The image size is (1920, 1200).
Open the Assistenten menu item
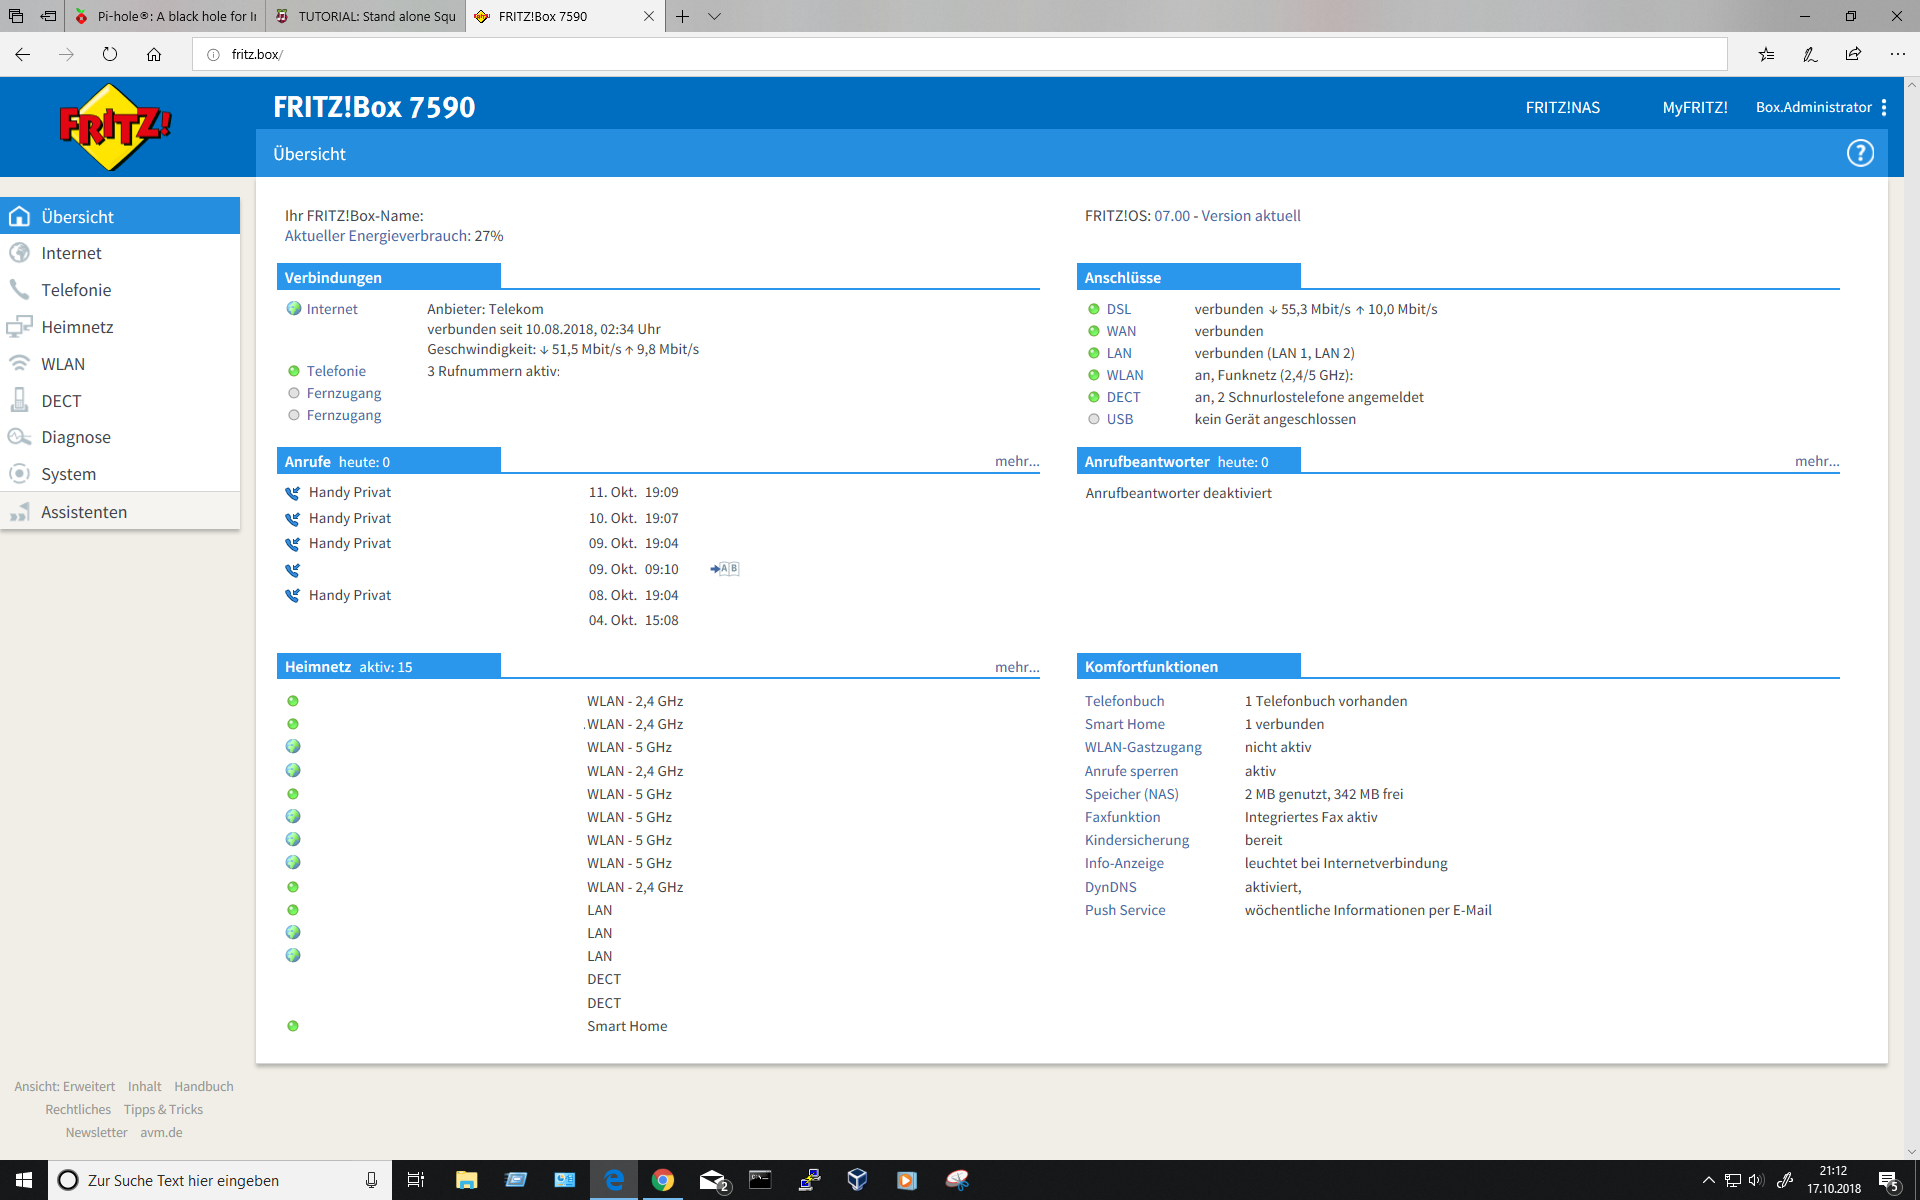(x=120, y=512)
